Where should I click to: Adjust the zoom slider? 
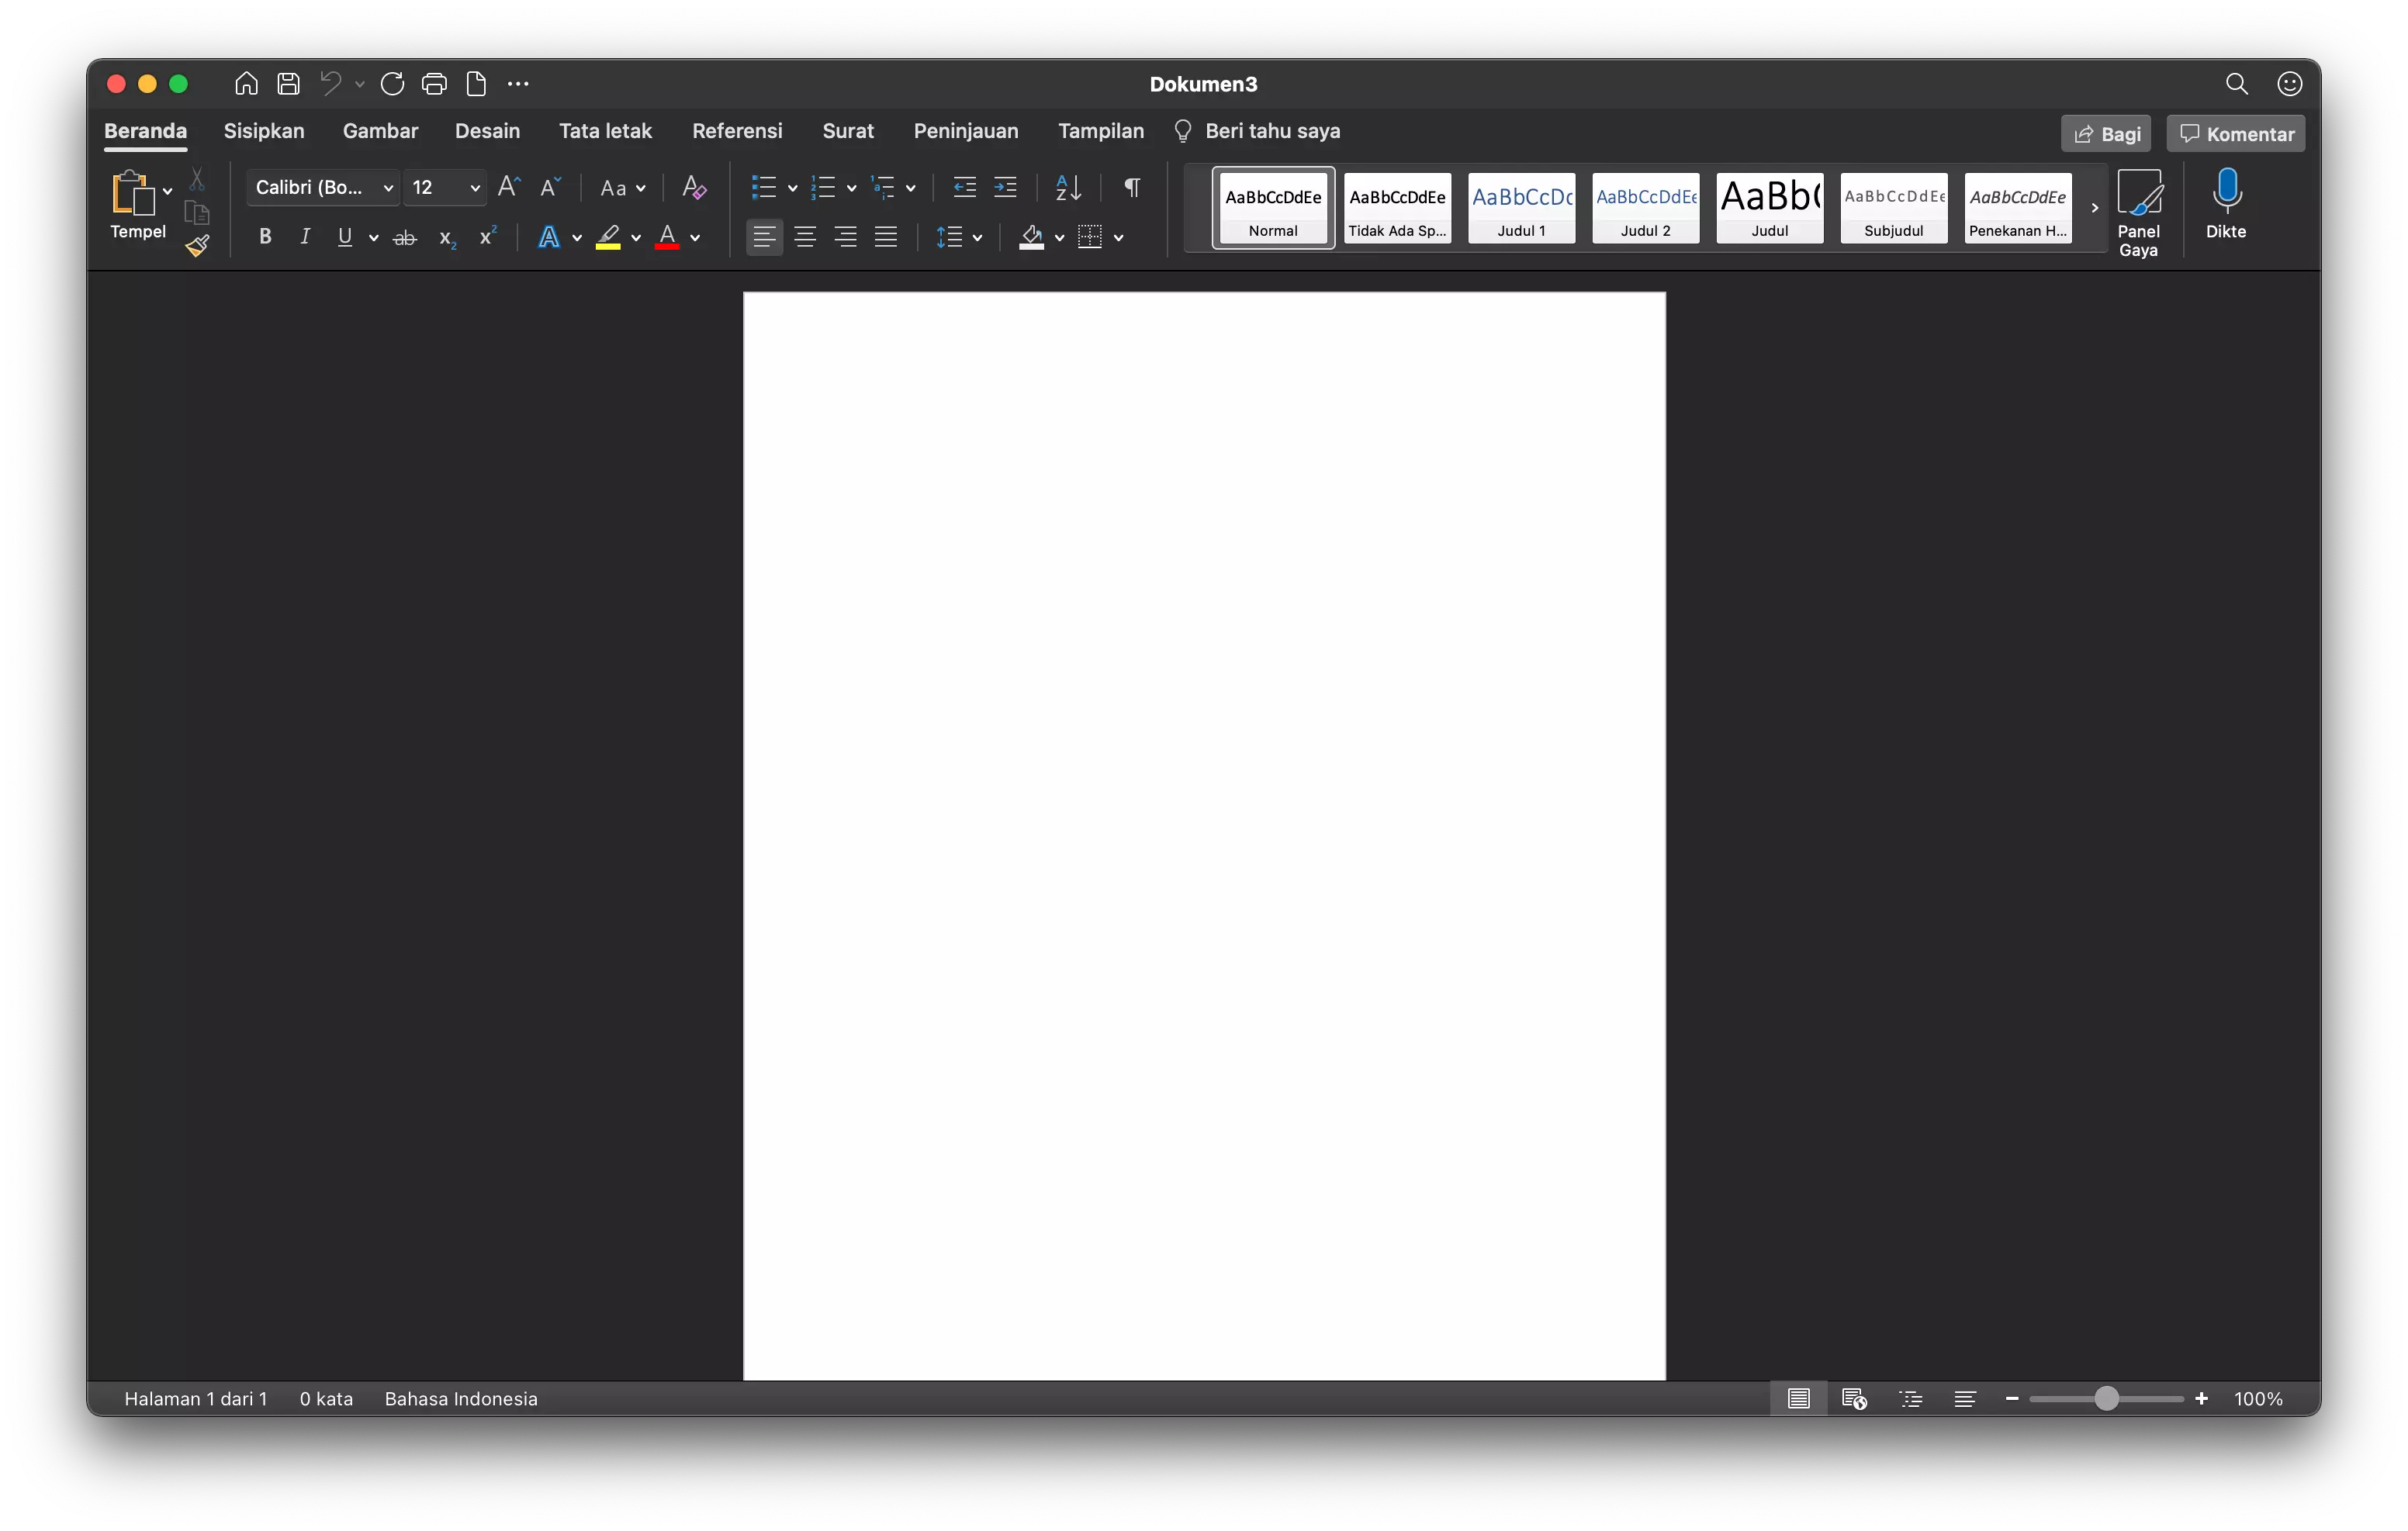(2106, 1399)
